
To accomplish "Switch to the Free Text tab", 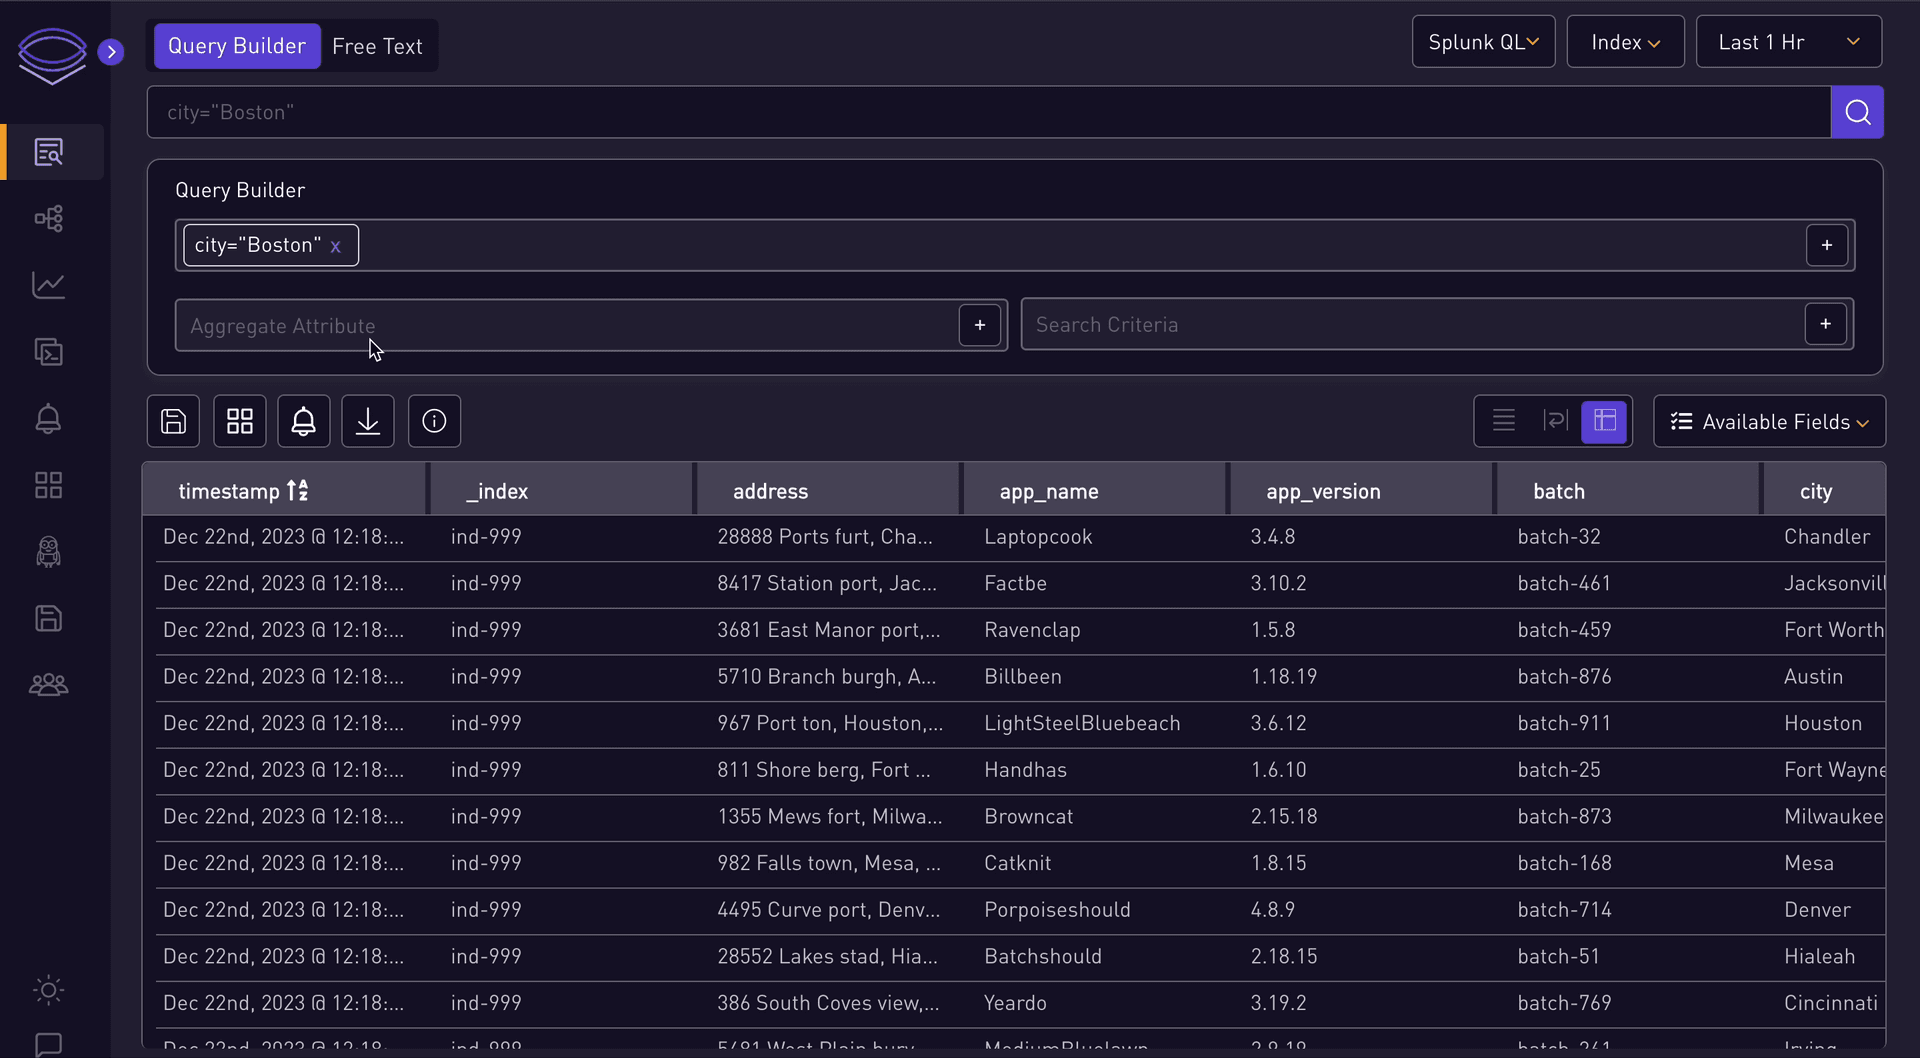I will click(x=377, y=45).
